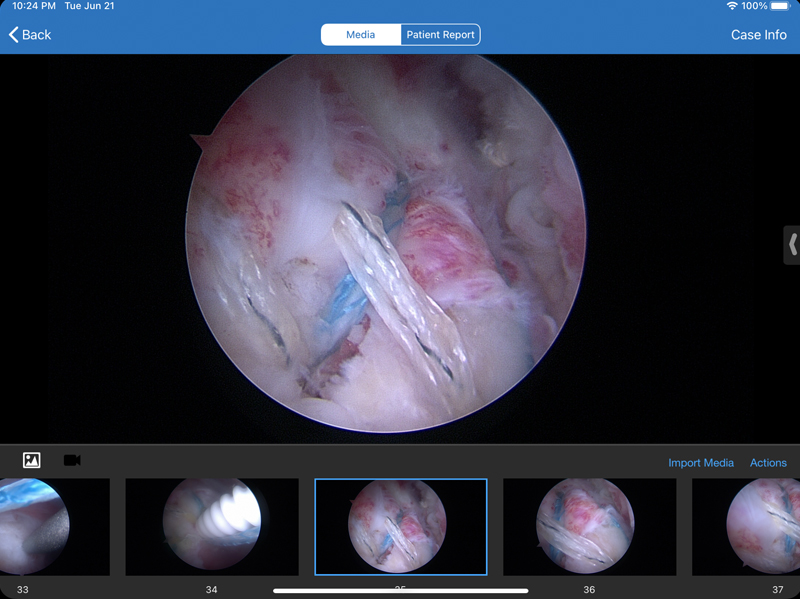Tap the home indicator bar
The height and width of the screenshot is (600, 800).
point(401,591)
